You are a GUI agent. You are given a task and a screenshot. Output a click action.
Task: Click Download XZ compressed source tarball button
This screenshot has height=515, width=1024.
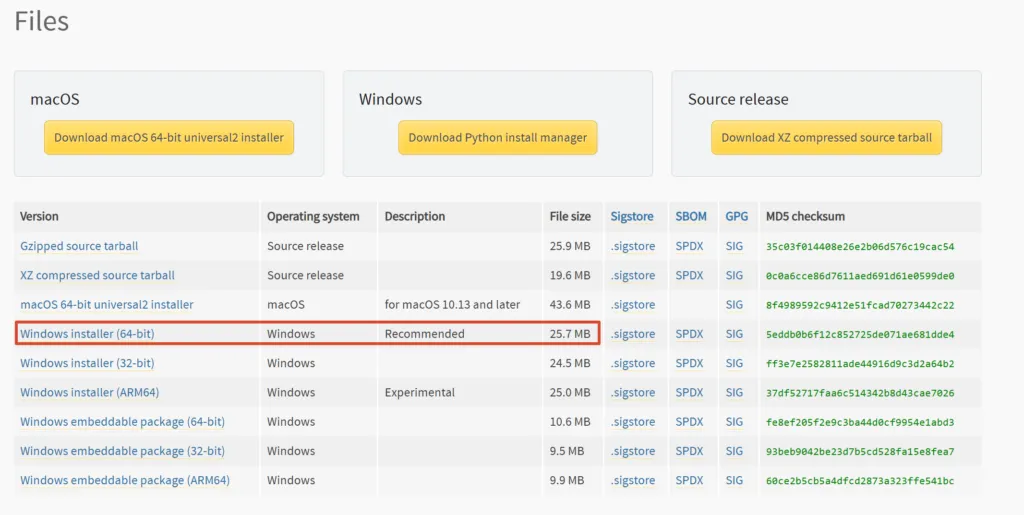coord(826,138)
